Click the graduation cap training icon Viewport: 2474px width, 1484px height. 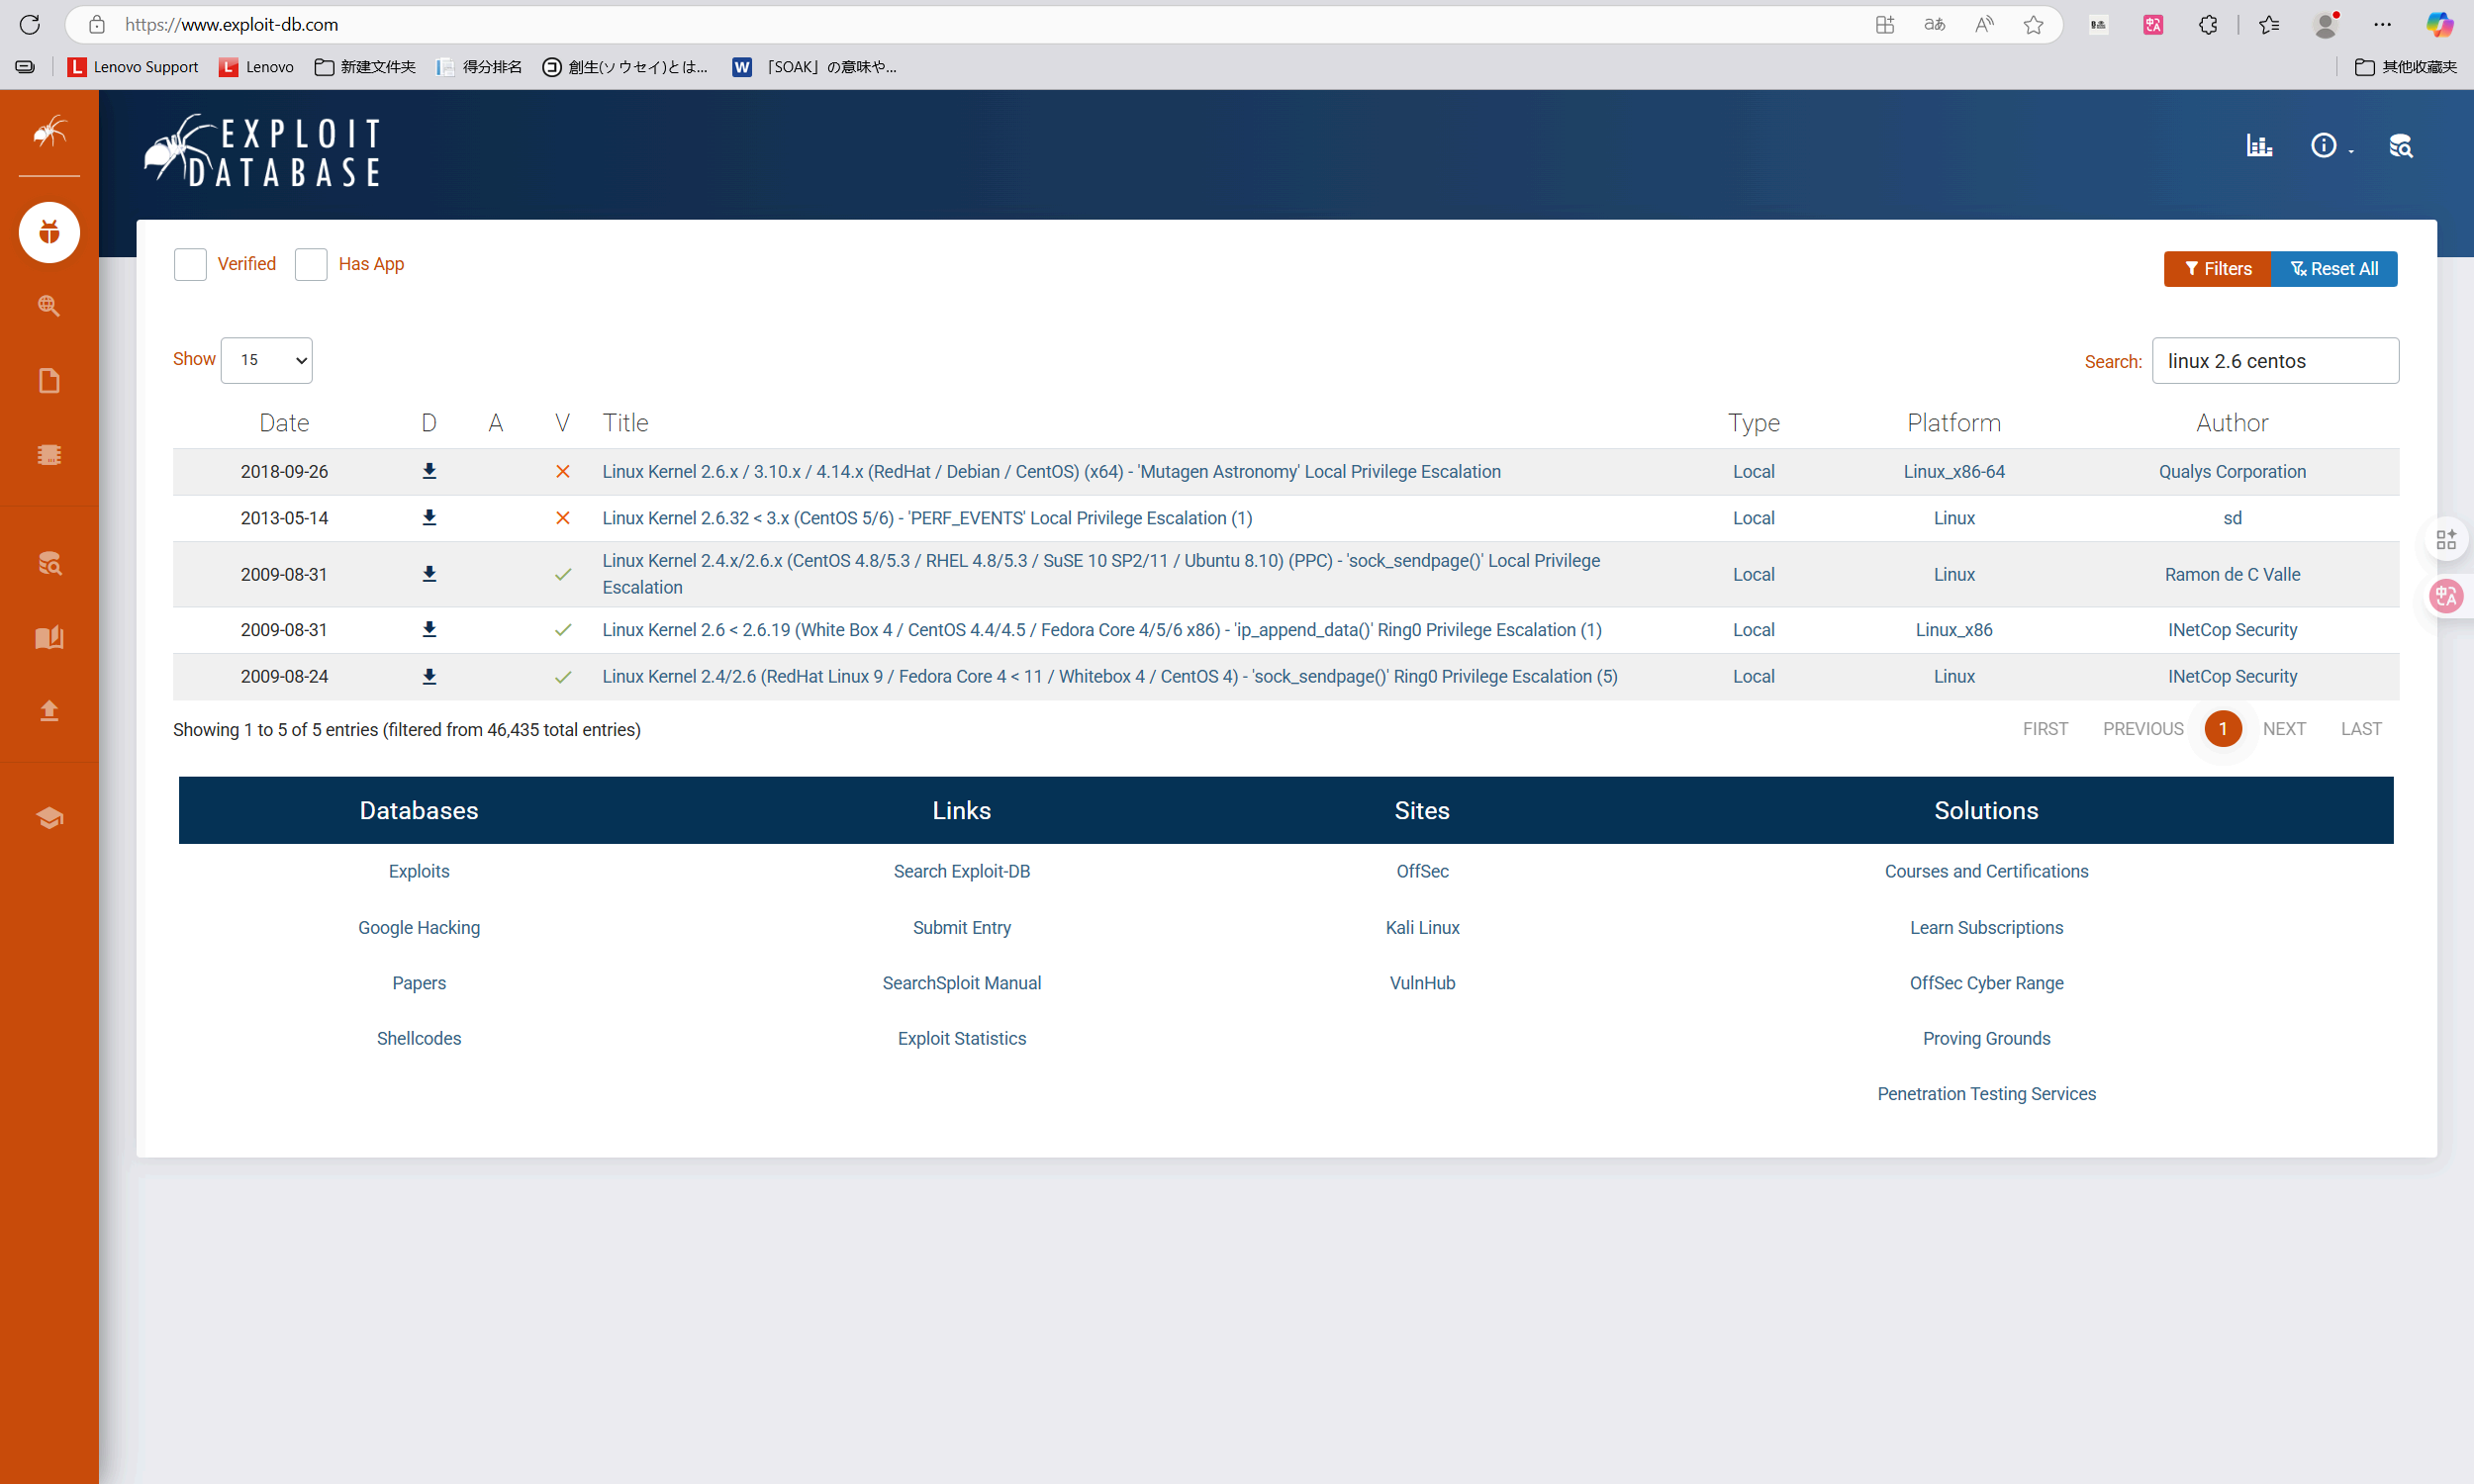49,818
